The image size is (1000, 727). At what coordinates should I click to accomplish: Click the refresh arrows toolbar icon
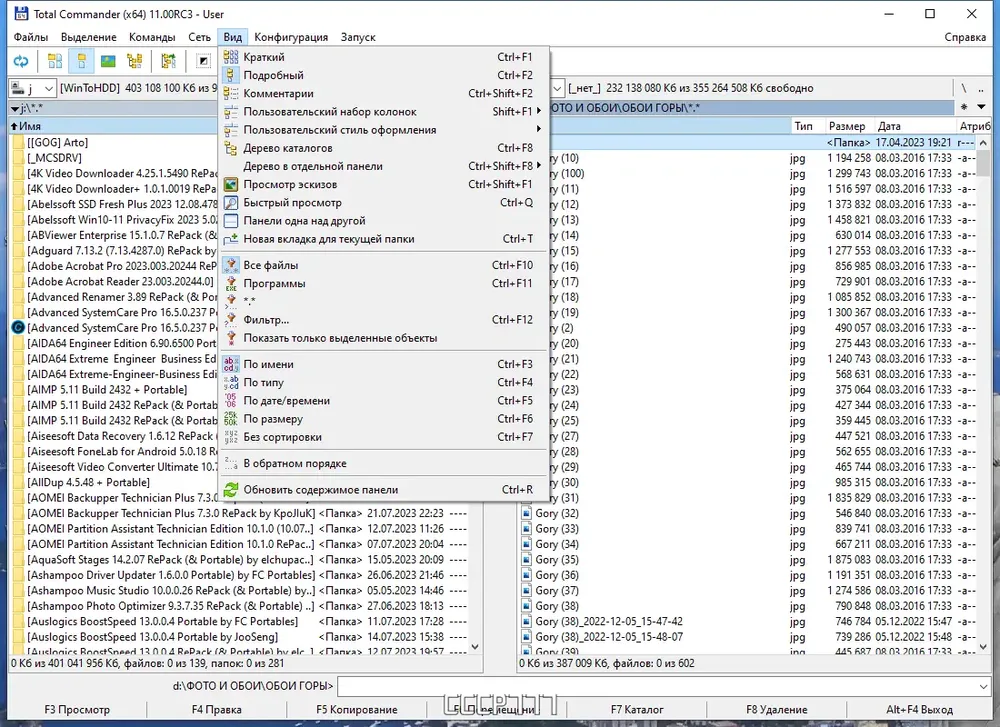click(x=21, y=61)
